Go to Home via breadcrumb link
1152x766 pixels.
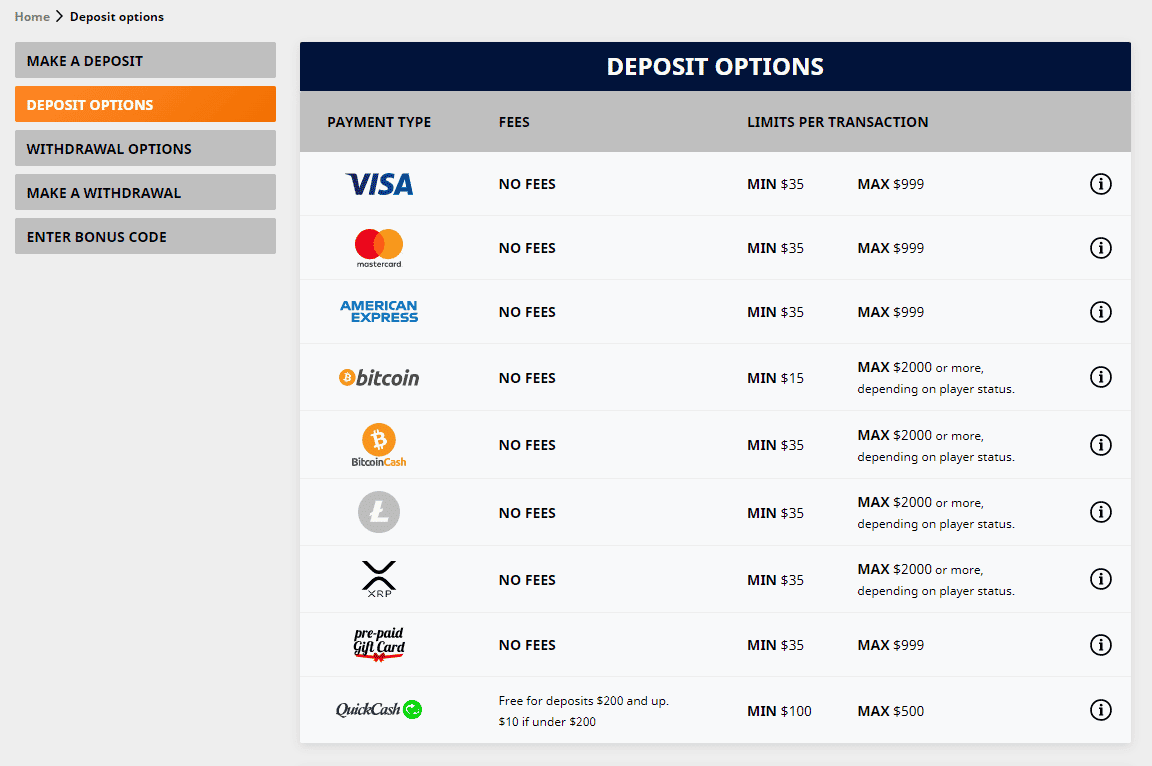click(x=32, y=16)
